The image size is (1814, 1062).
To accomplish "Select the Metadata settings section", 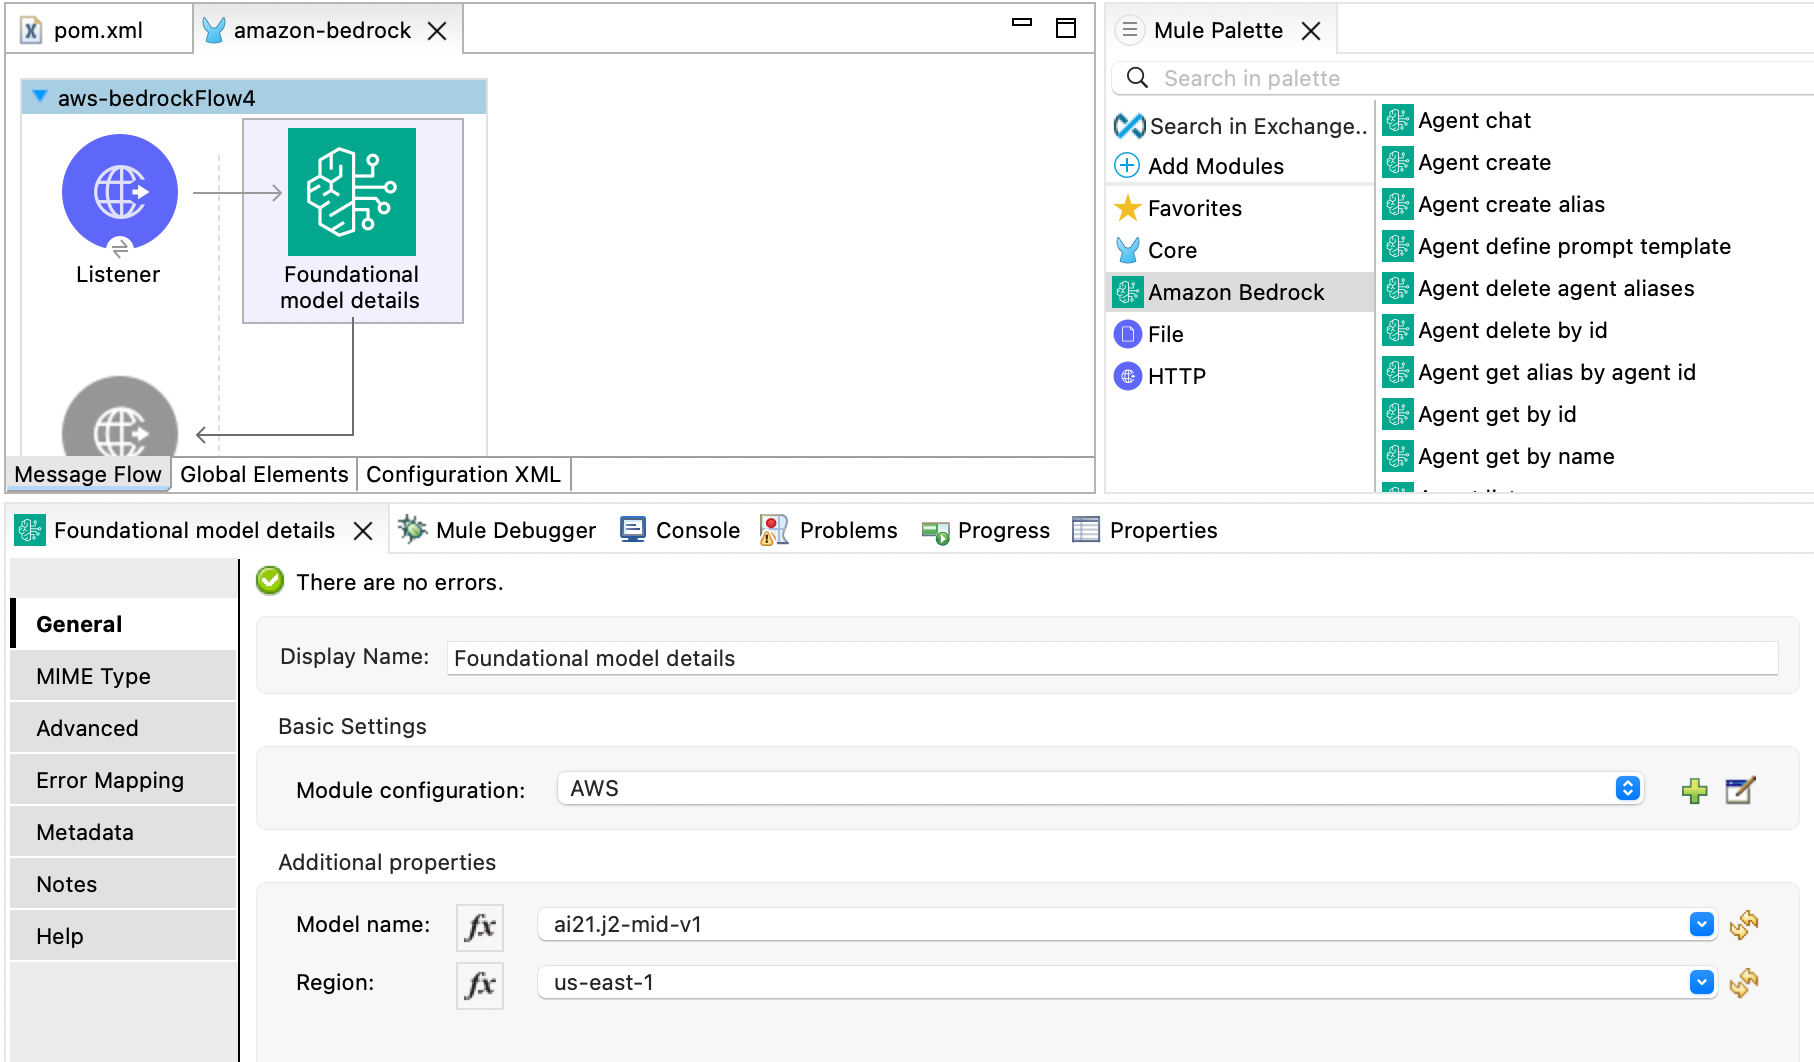I will (x=124, y=832).
